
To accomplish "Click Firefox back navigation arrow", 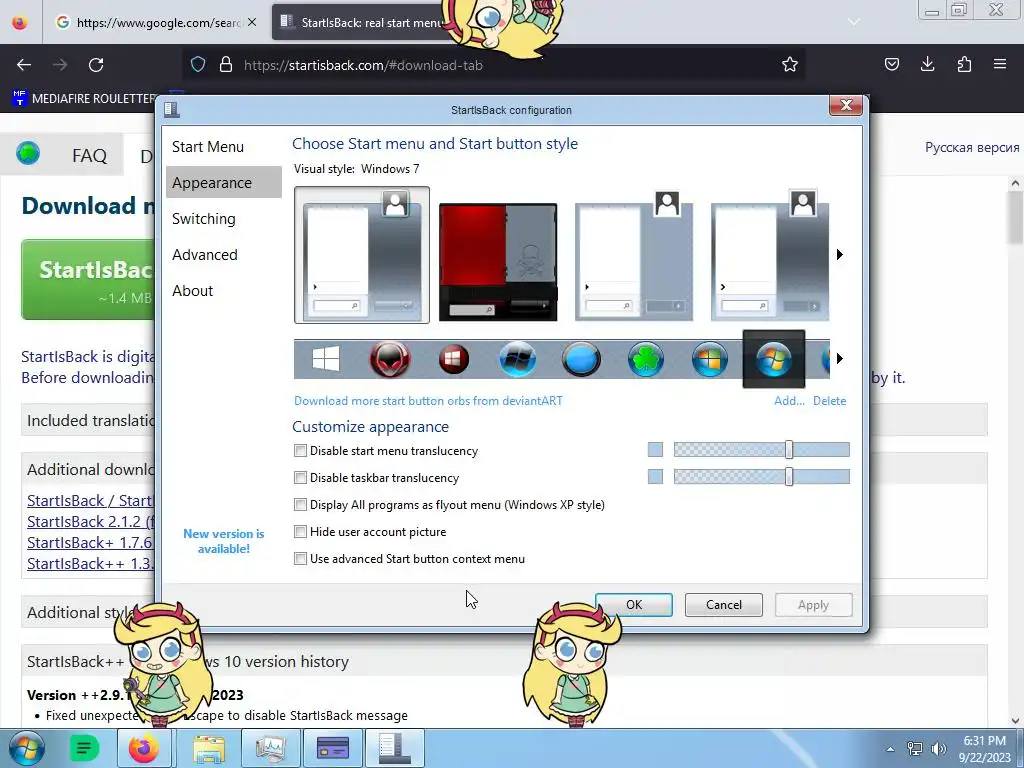I will point(24,65).
